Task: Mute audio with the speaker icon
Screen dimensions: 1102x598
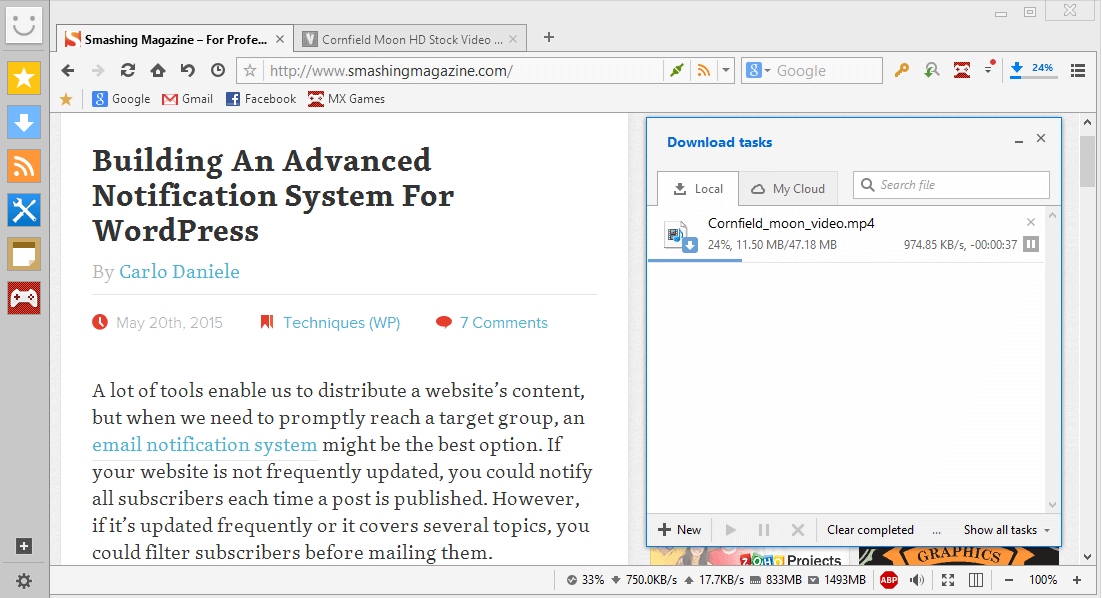Action: 917,580
